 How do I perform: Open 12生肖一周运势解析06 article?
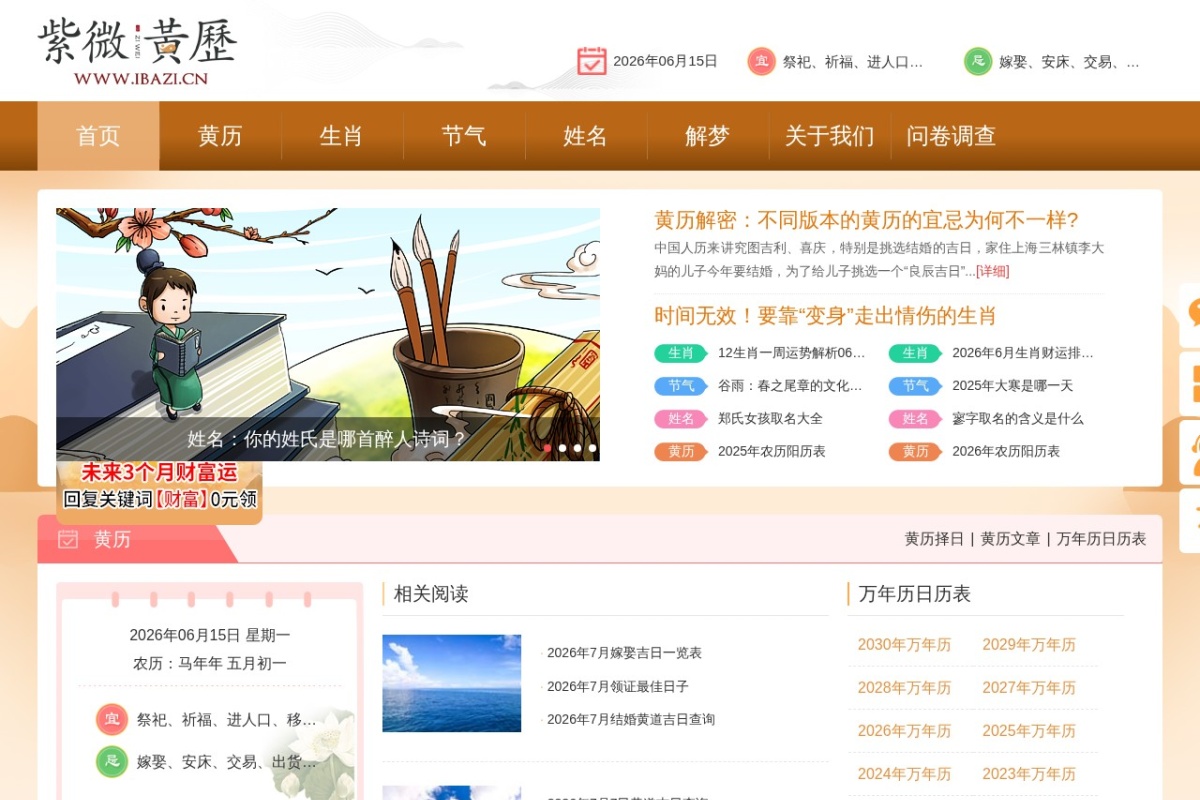coord(792,353)
